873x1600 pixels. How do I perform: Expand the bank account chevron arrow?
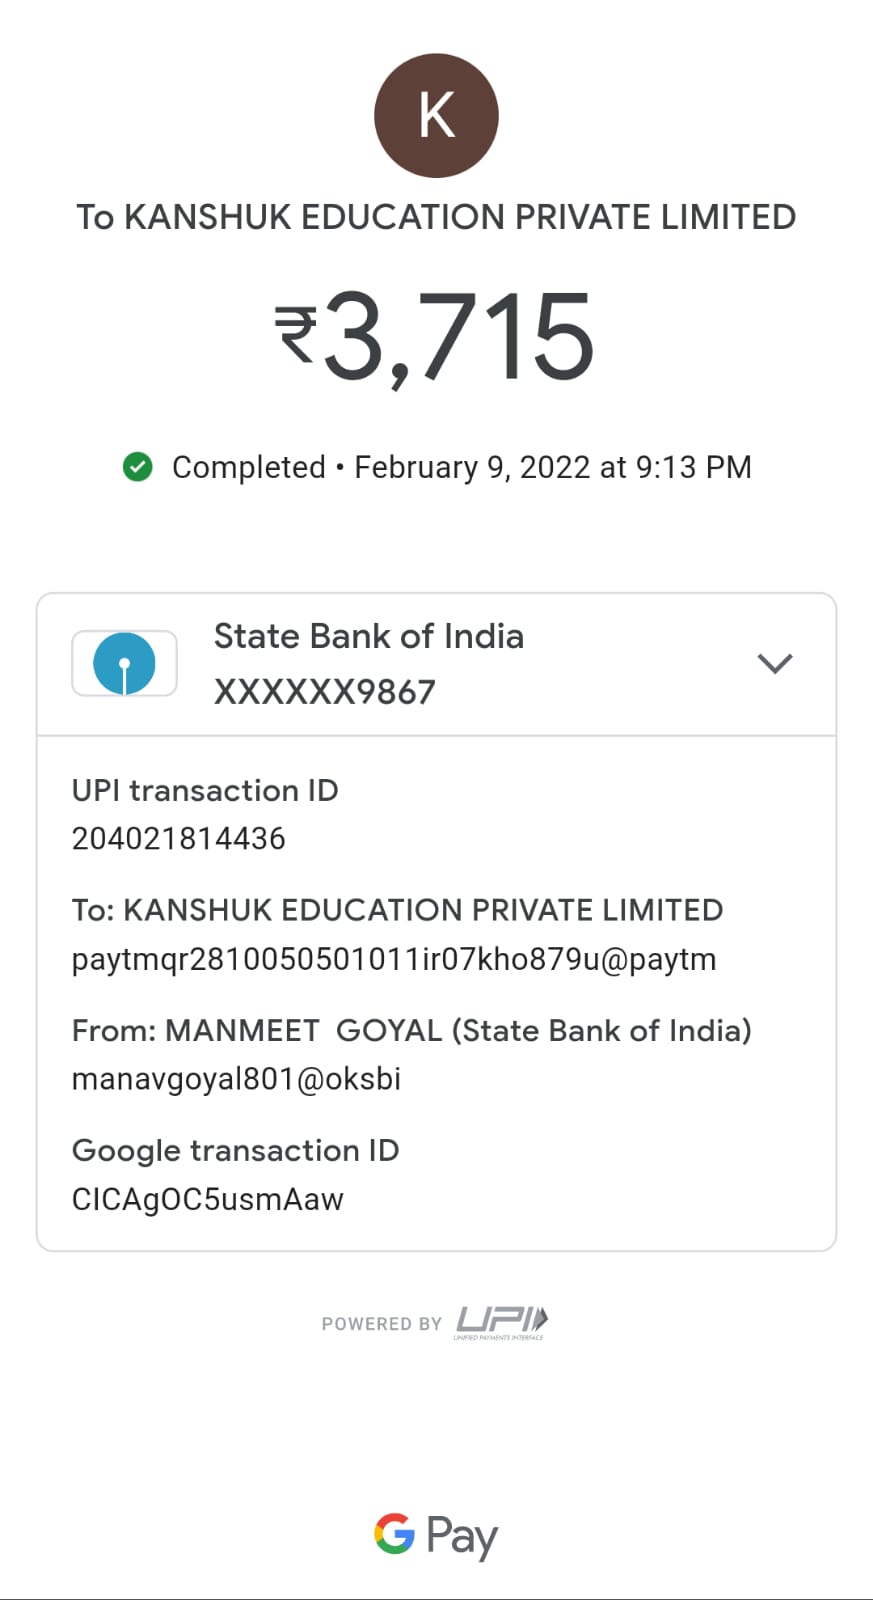(775, 663)
